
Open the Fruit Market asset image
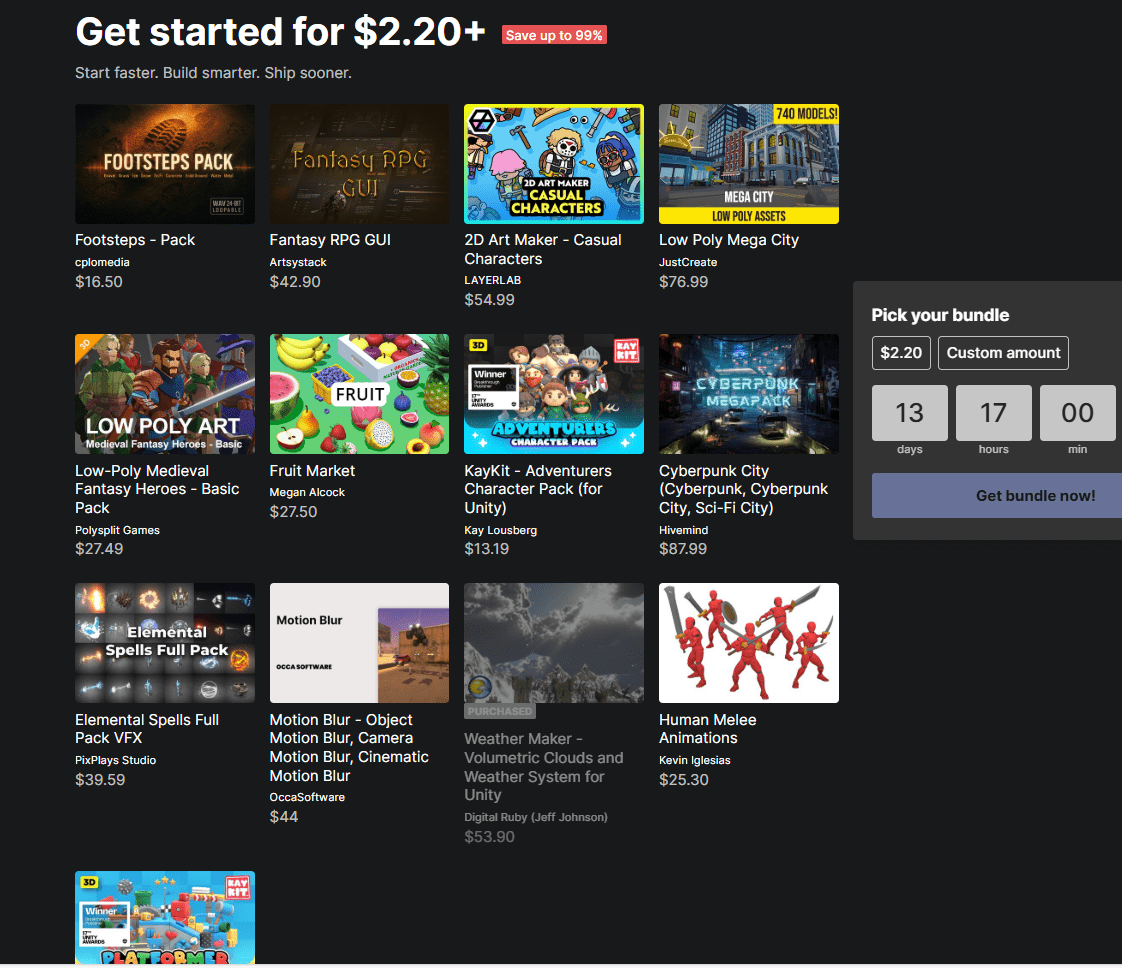[x=359, y=394]
